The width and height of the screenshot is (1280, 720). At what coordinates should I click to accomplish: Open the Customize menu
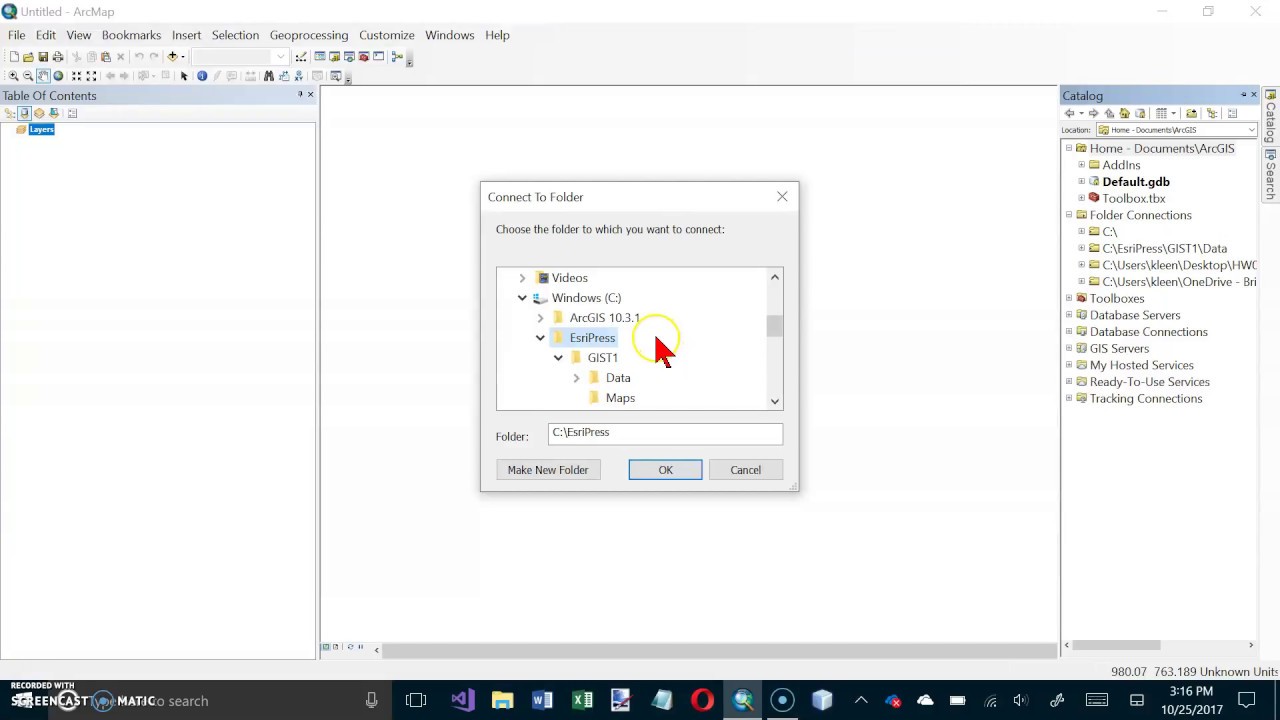click(x=387, y=35)
